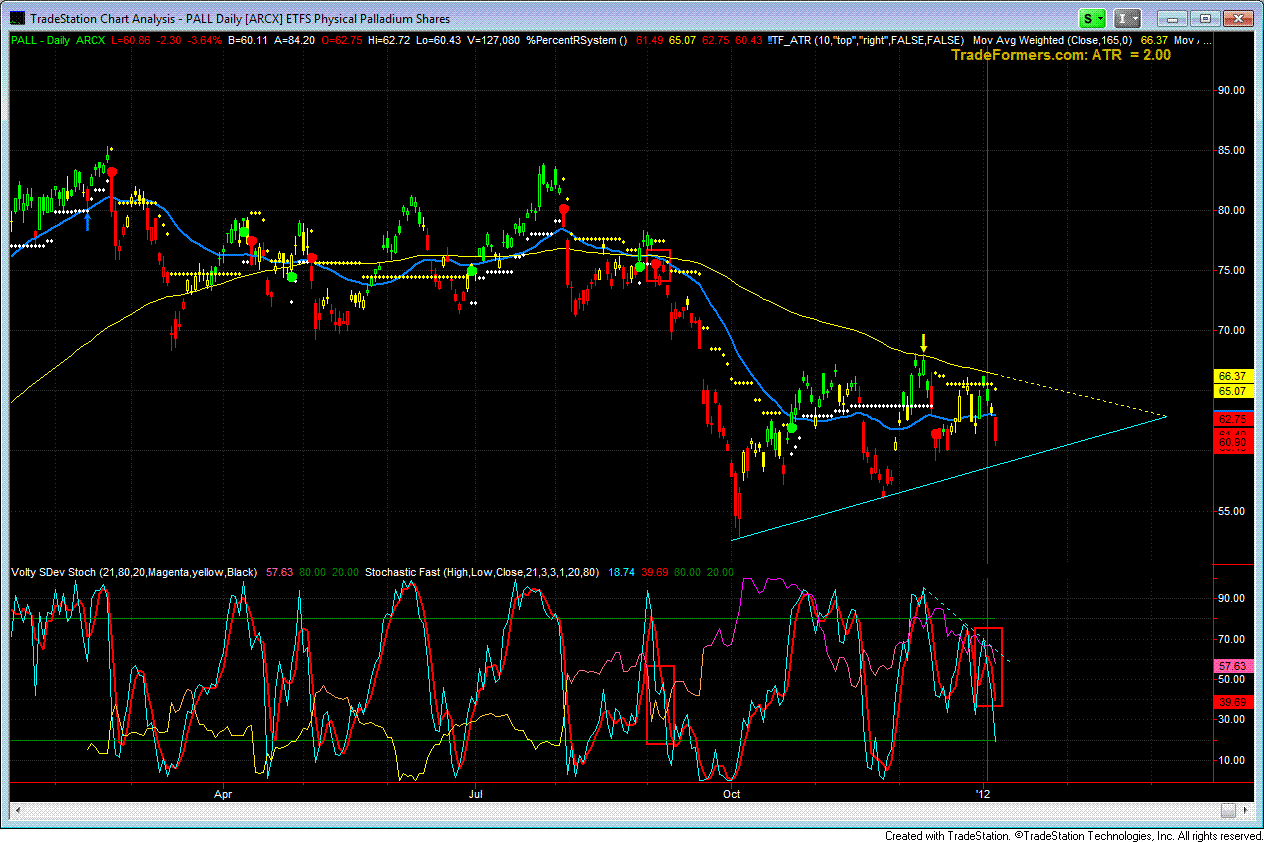Viewport: 1264px width, 842px height.
Task: Click the 10.00 stochastic axis label
Action: tap(1229, 760)
